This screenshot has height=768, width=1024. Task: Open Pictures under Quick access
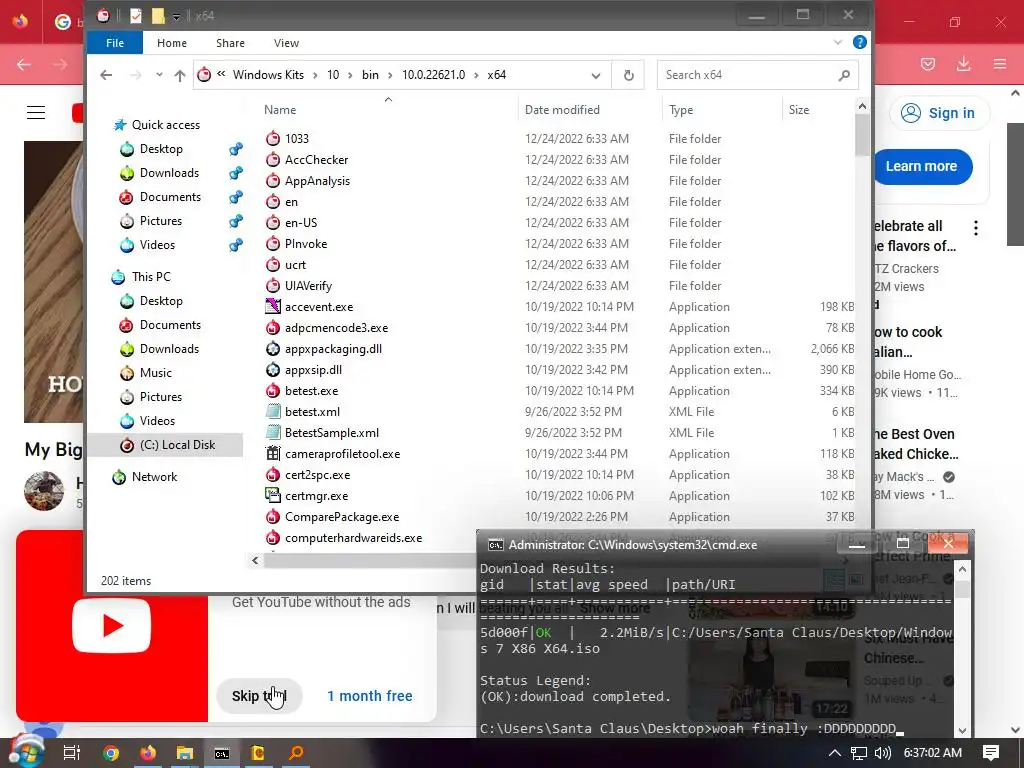161,221
